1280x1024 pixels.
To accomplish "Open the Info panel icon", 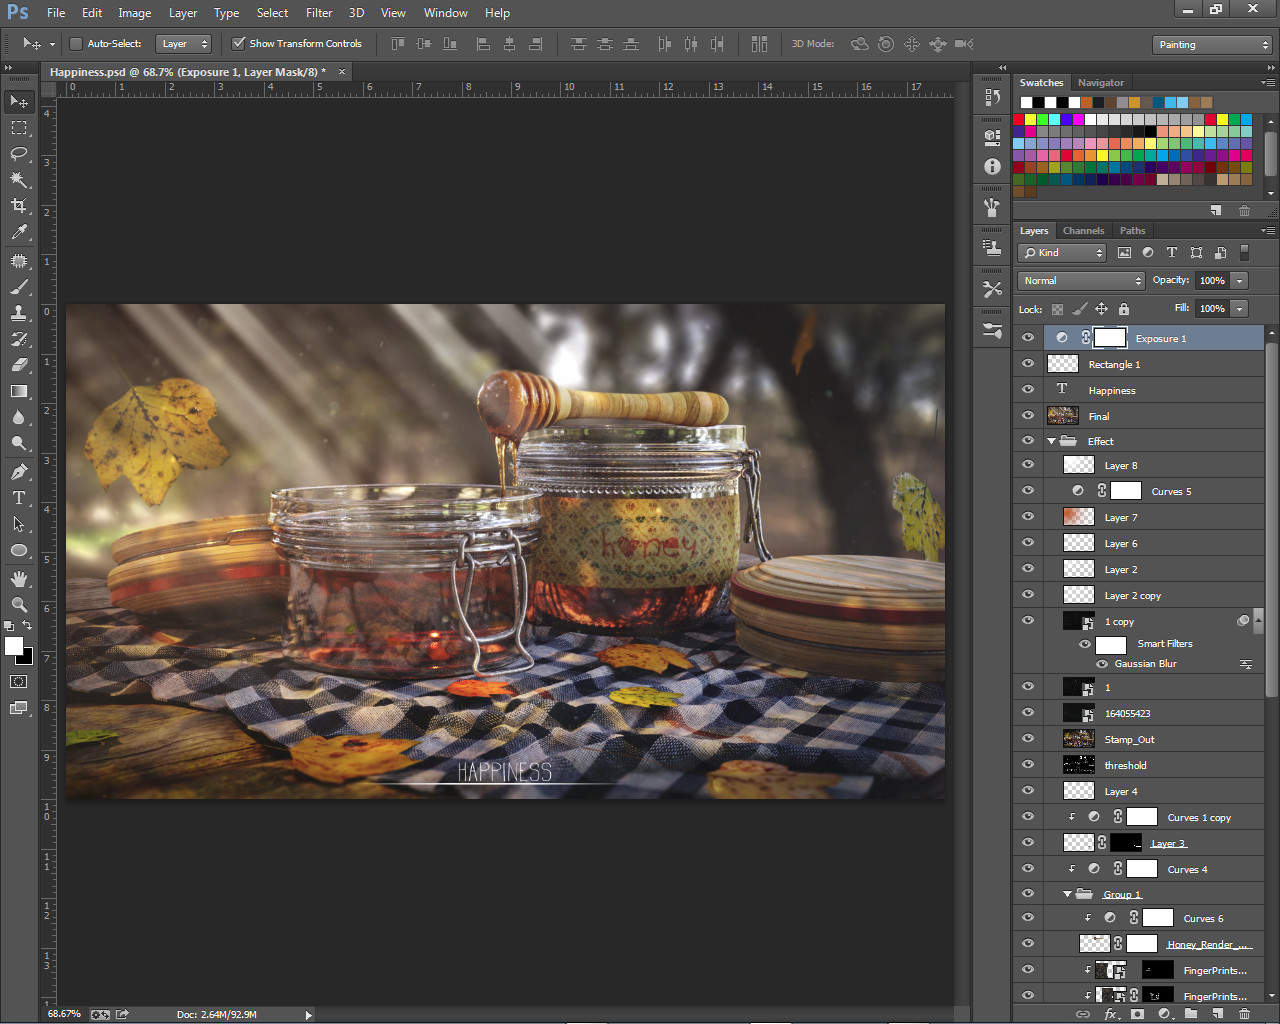I will (x=992, y=167).
